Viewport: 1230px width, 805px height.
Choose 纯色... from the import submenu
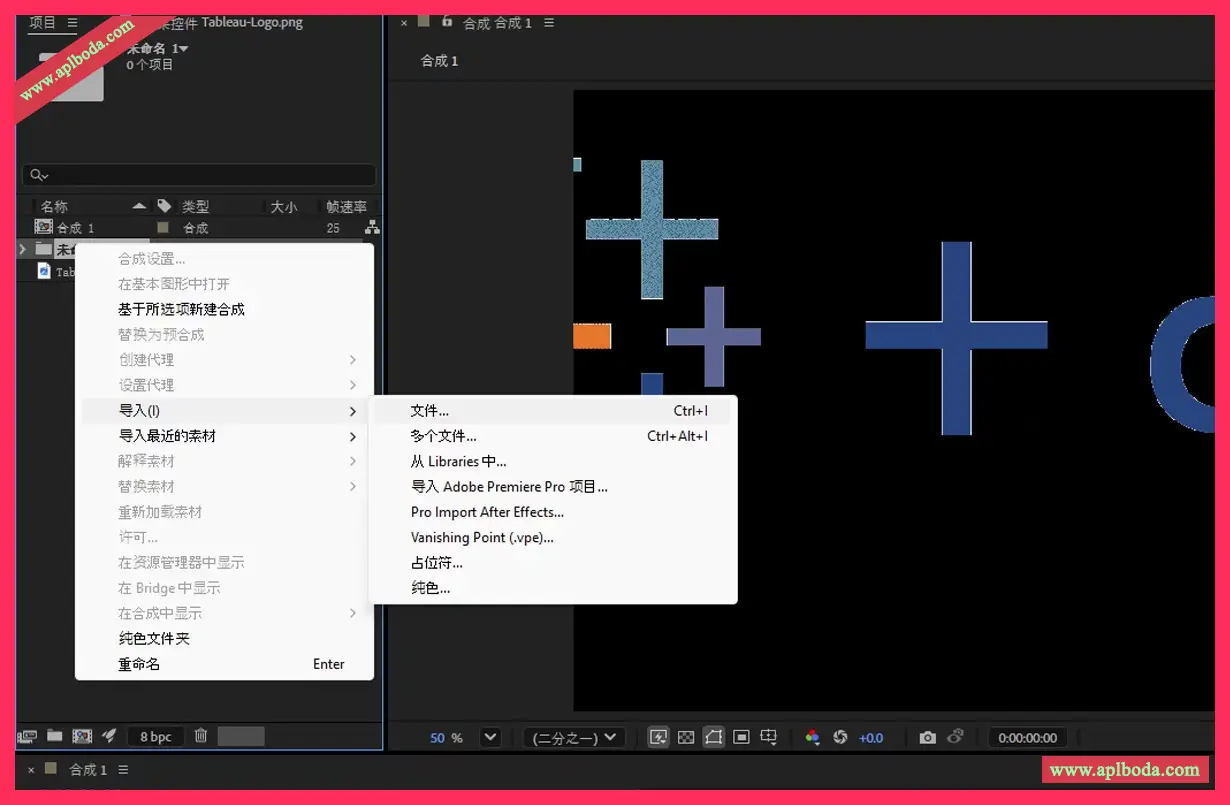[553, 588]
